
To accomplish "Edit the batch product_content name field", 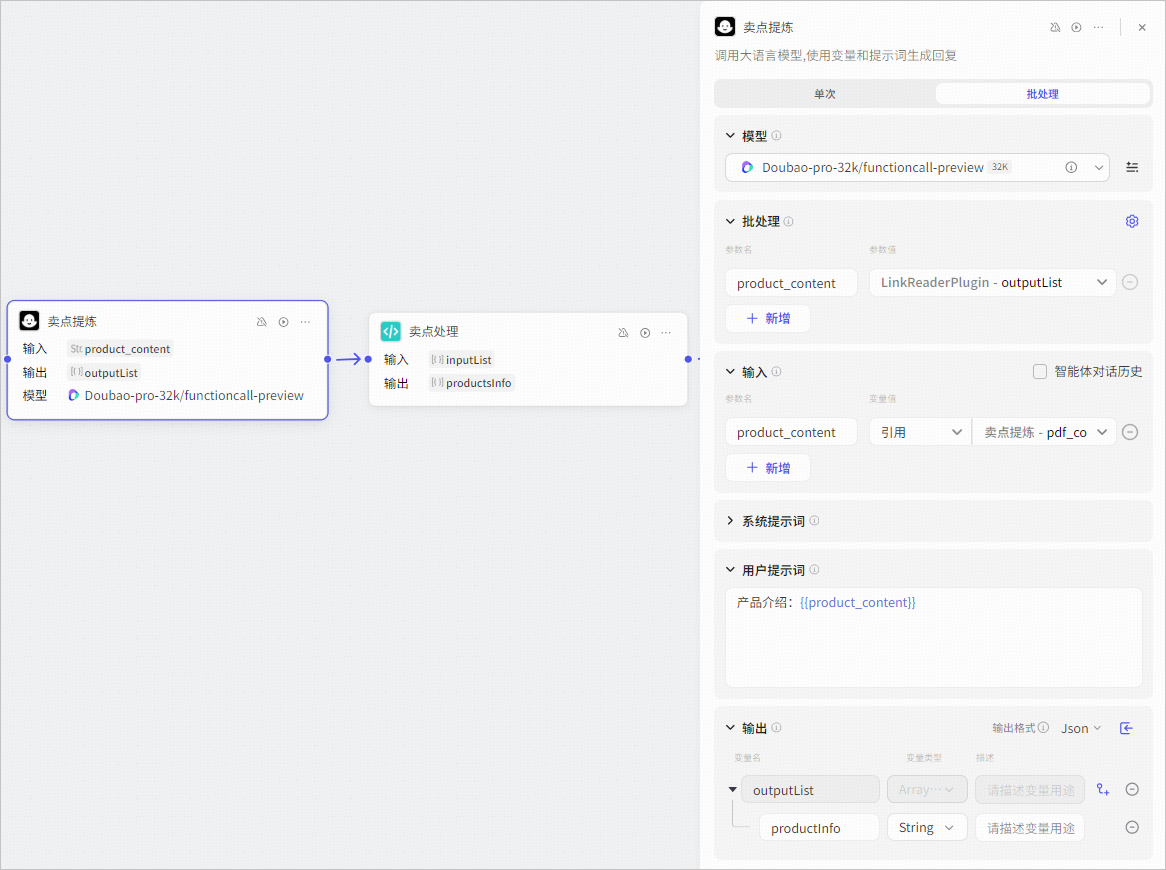I will (x=791, y=283).
